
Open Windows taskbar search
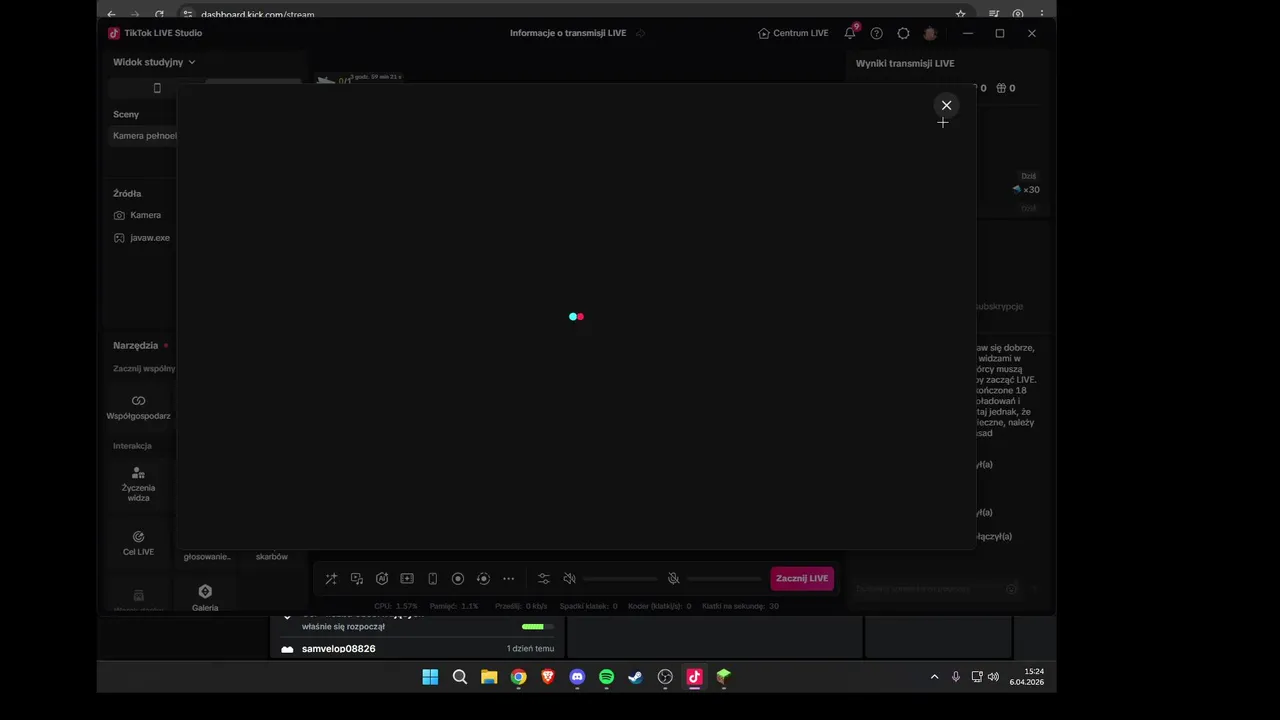460,677
